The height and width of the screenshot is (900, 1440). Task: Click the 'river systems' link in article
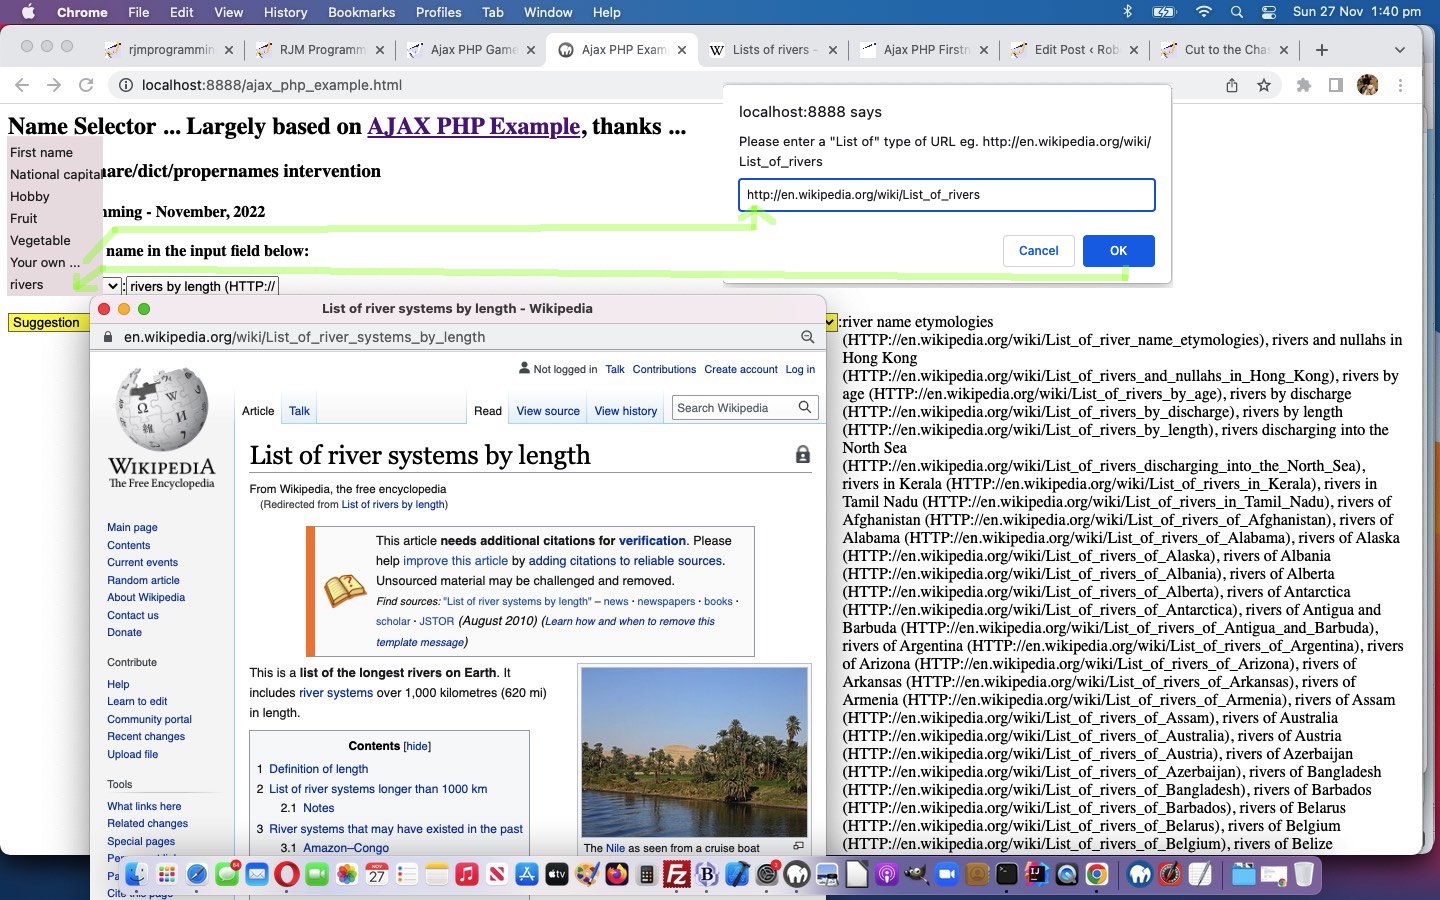coord(335,693)
